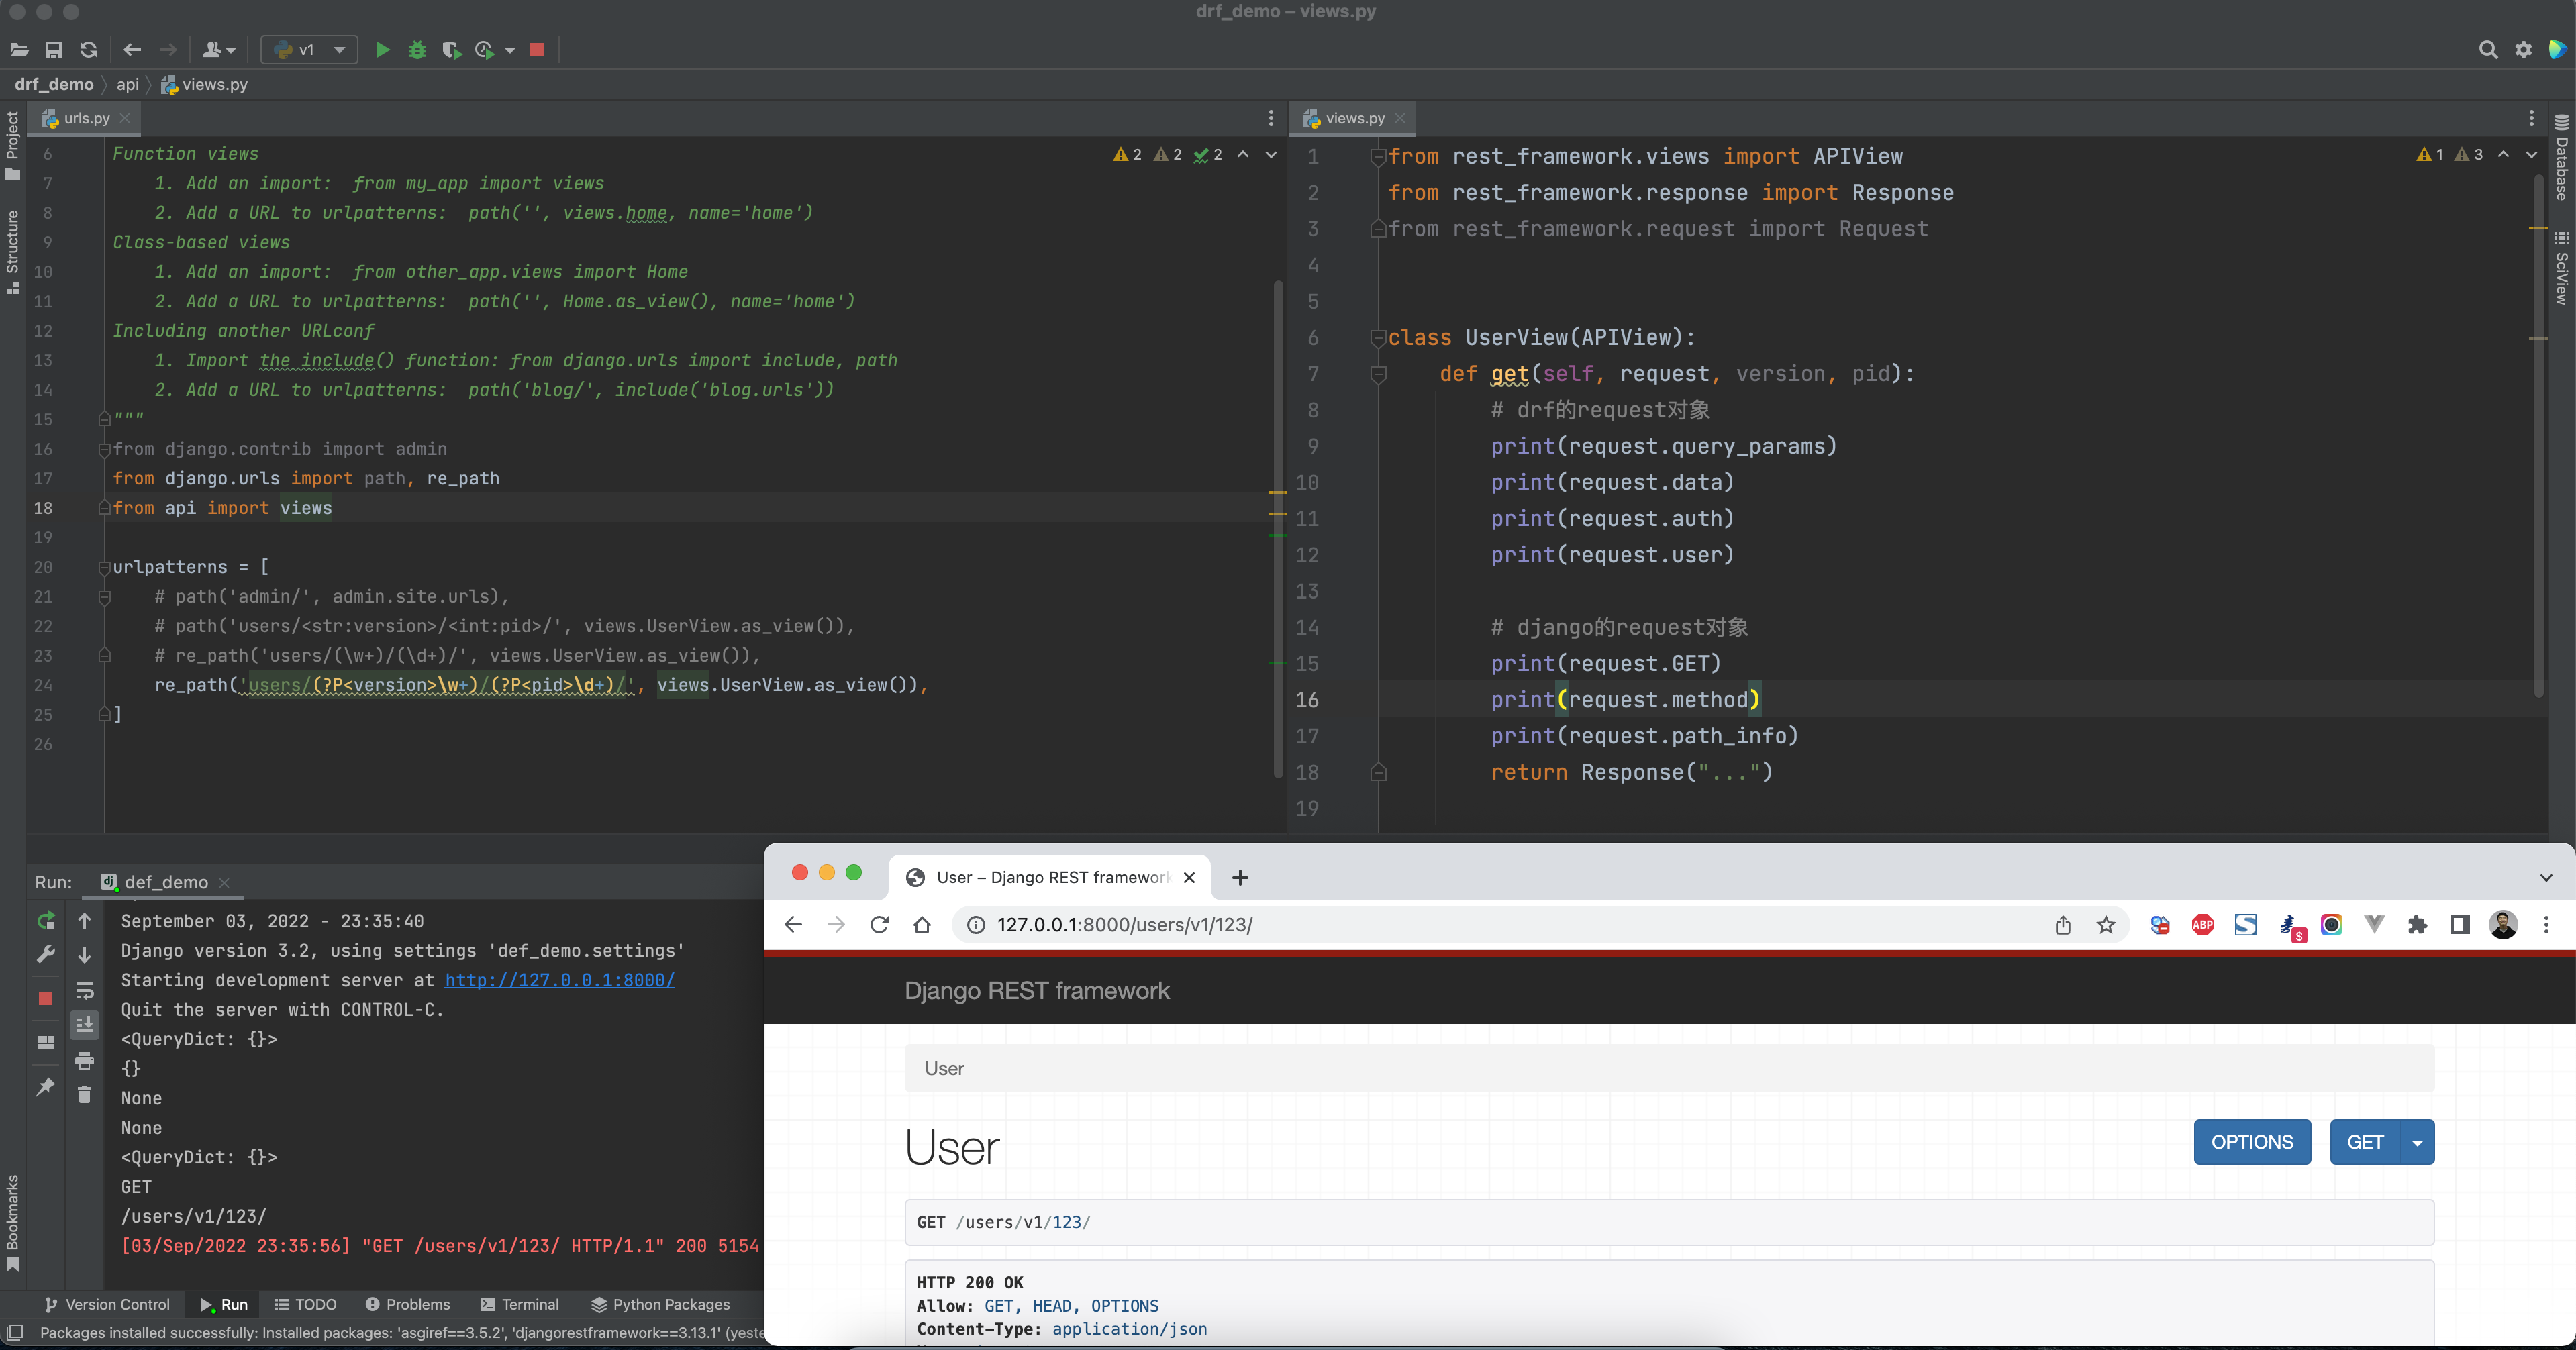The width and height of the screenshot is (2576, 1350).
Task: Open http://127.0.0.1:8000/ link in console
Action: click(559, 980)
